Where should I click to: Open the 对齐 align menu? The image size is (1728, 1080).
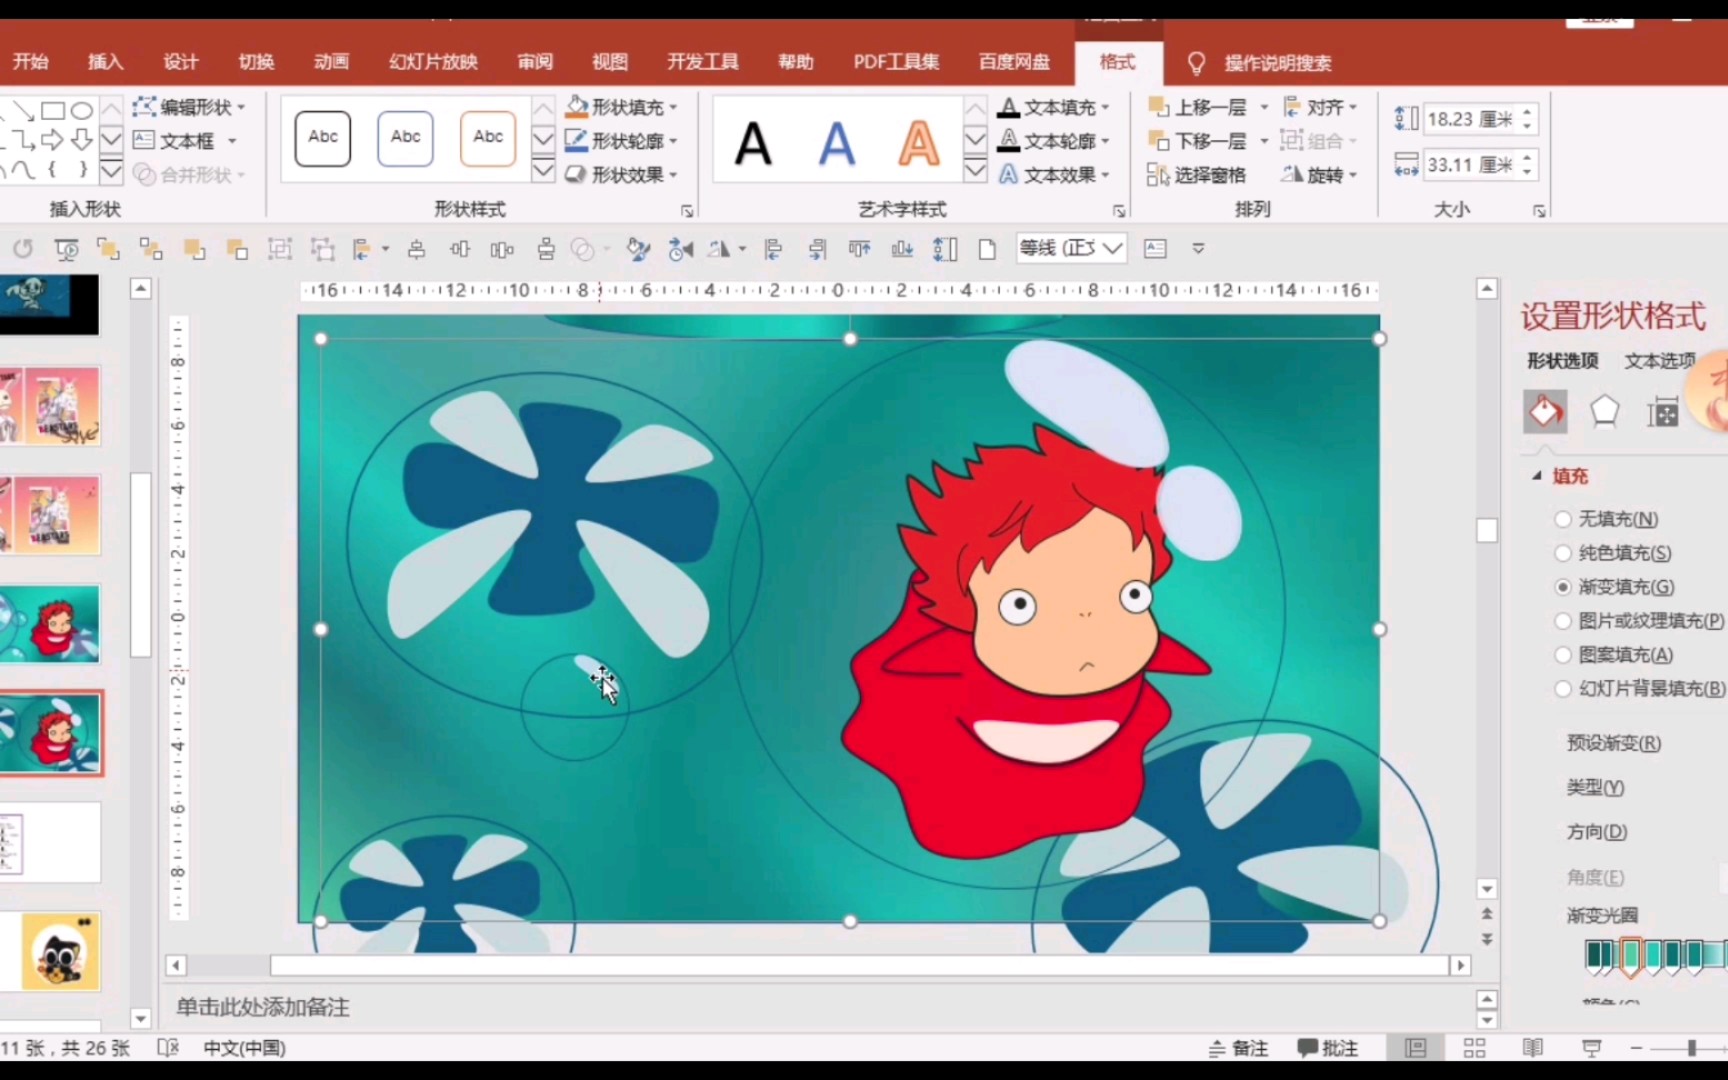pyautogui.click(x=1320, y=107)
